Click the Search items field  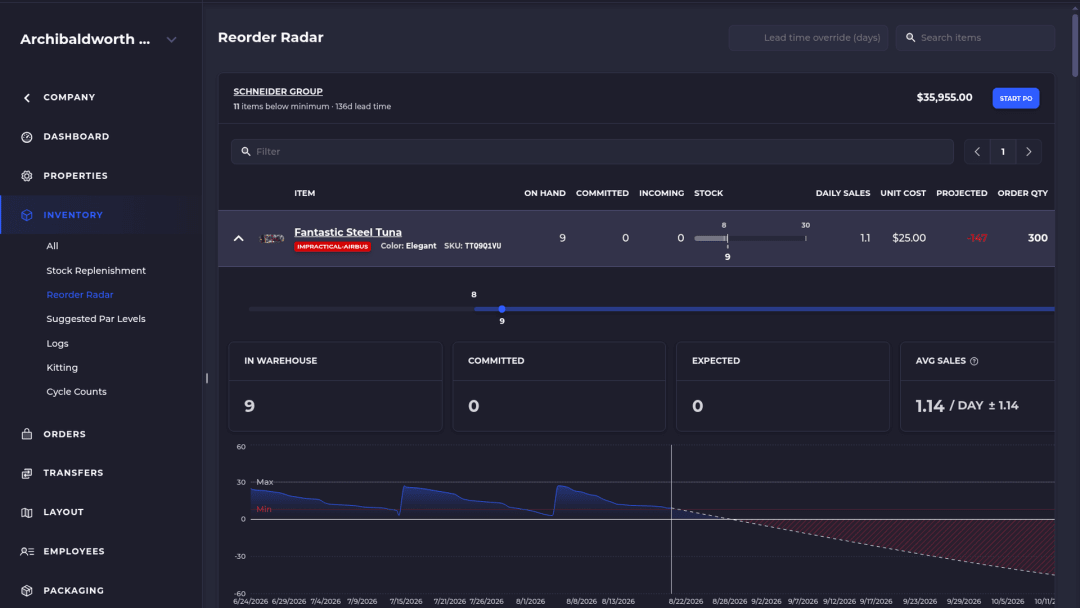point(975,38)
